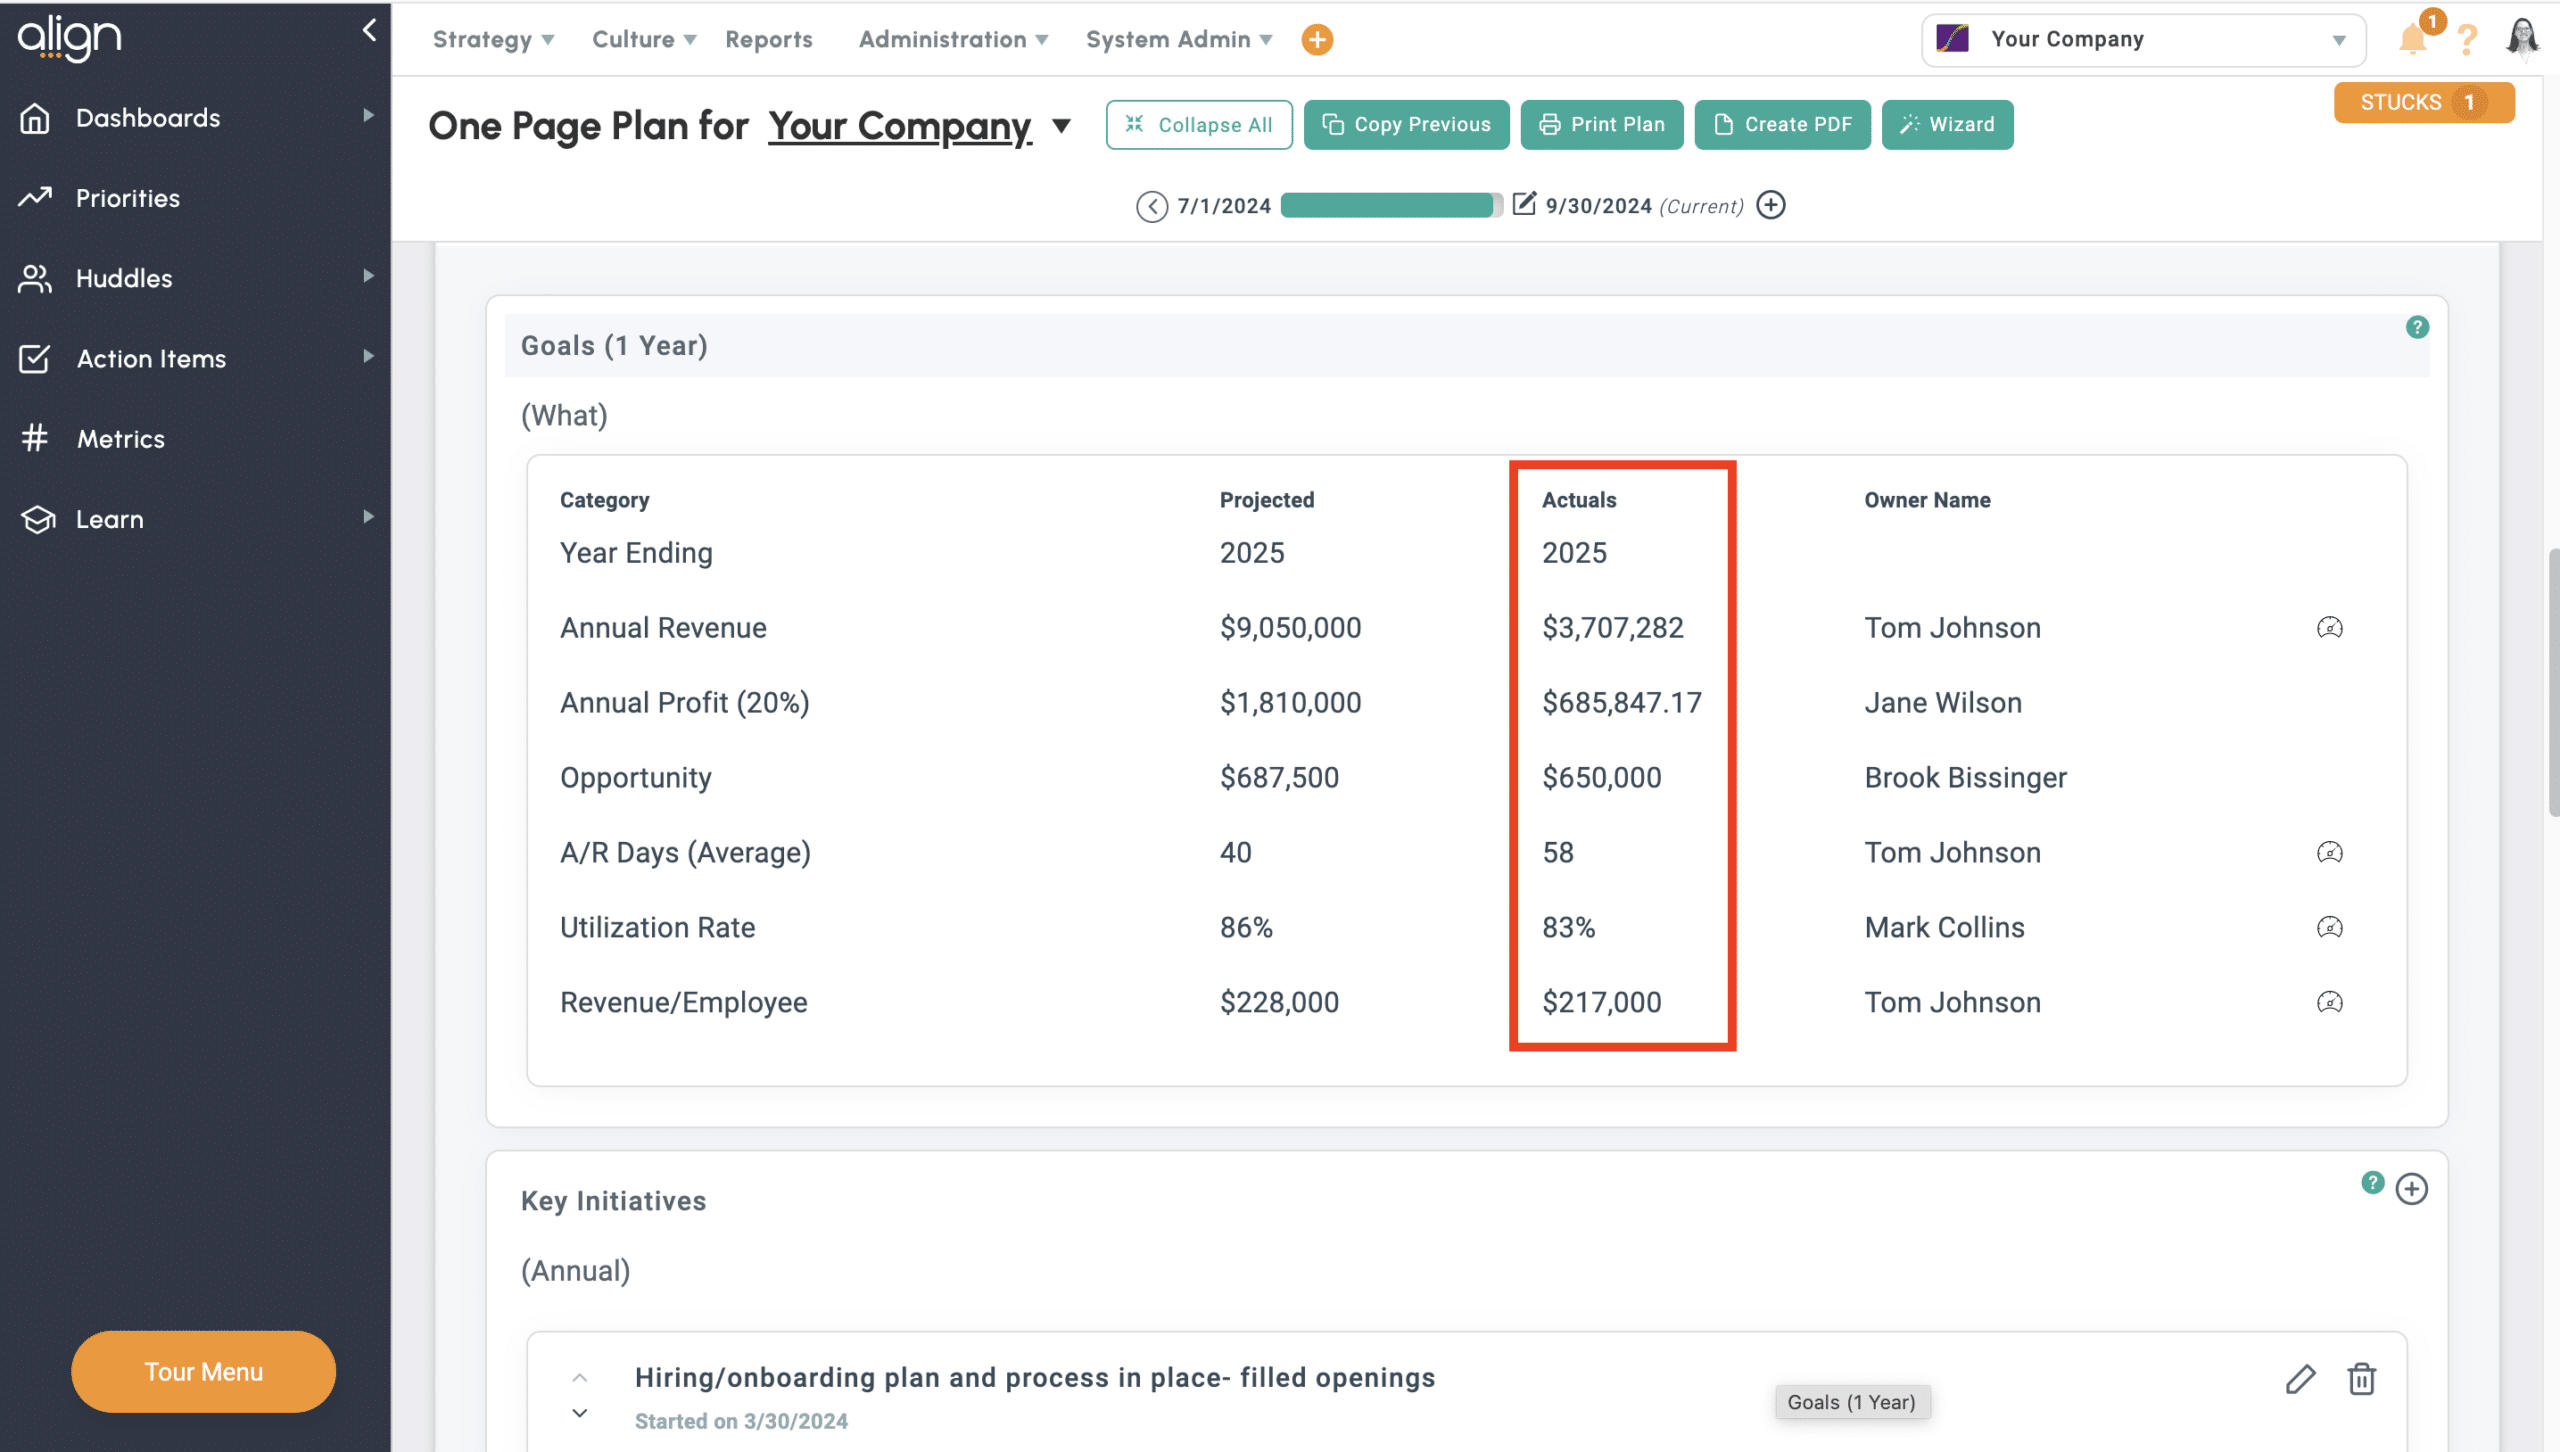This screenshot has height=1452, width=2560.
Task: Click the edit icon beside 9/30/2024
Action: 1523,205
